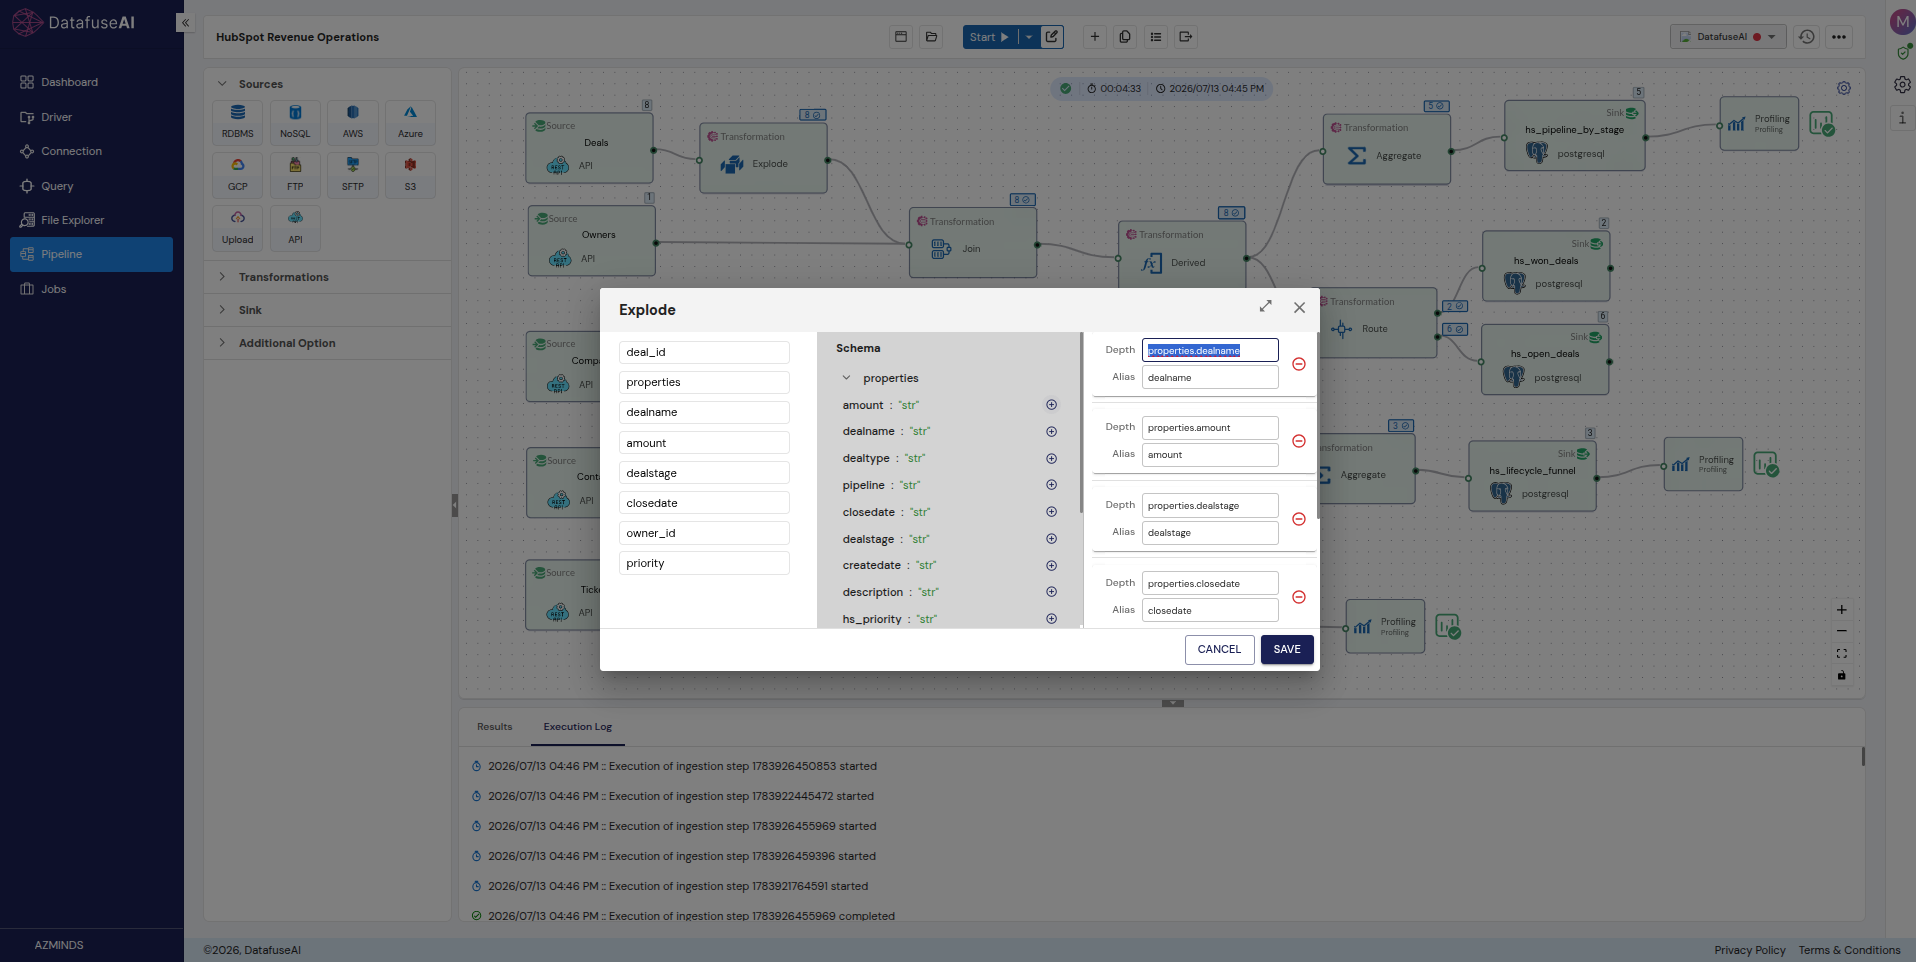Select the AWS source icon

pyautogui.click(x=353, y=121)
